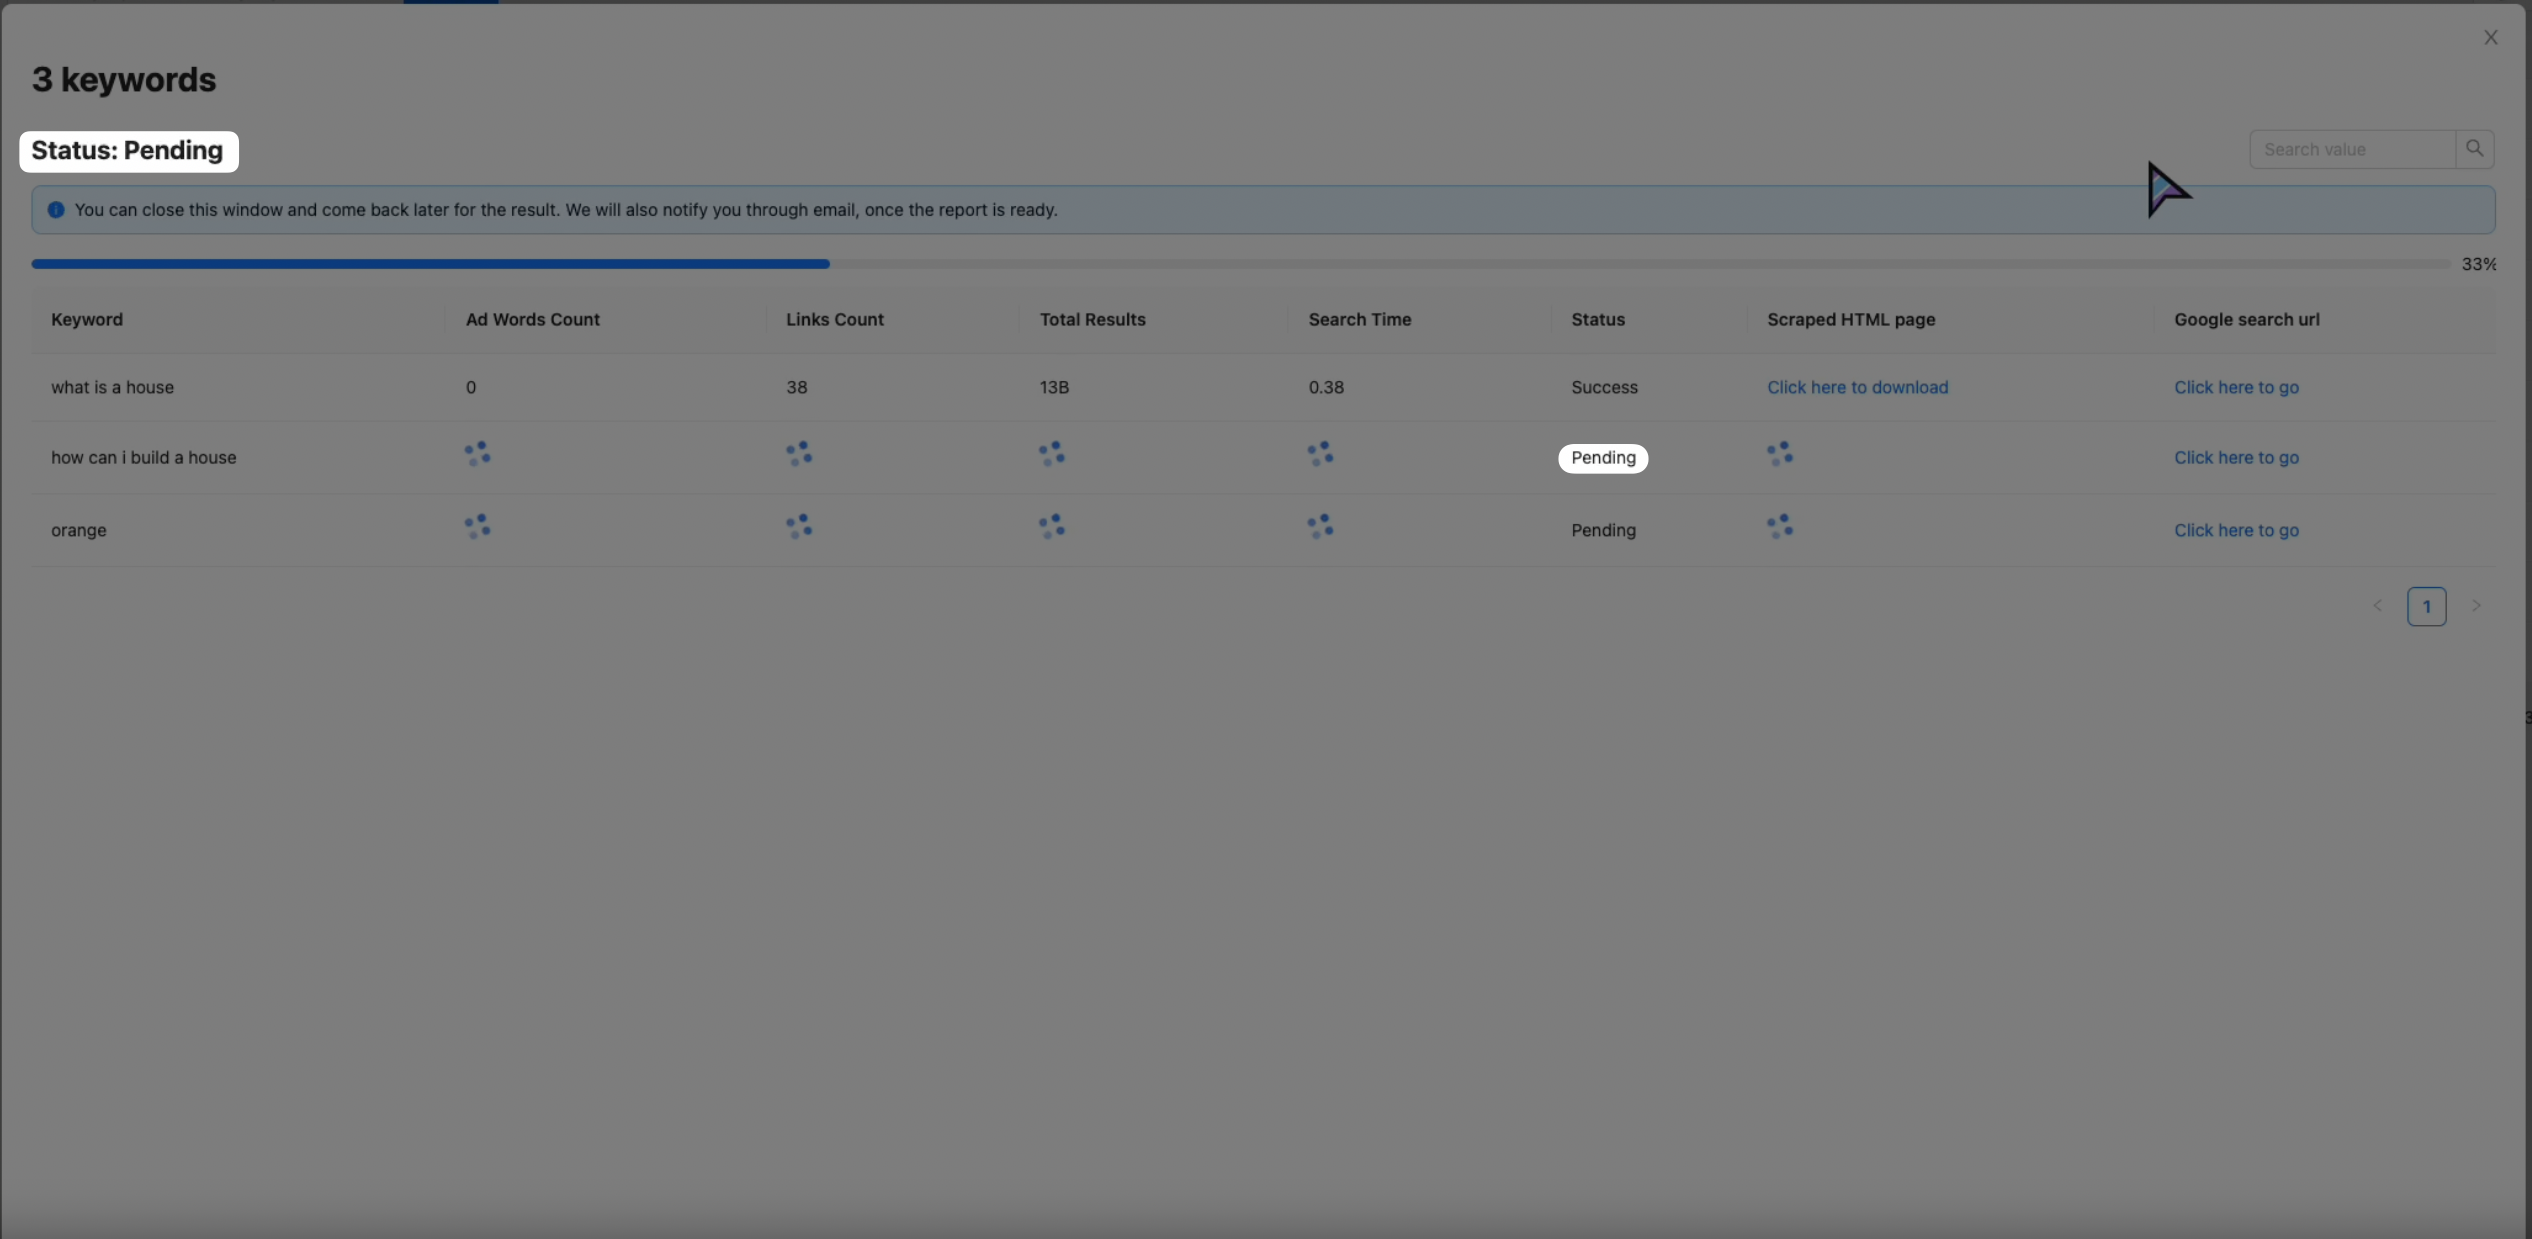Click the Keyword column header
Screen dimensions: 2532x1239
tap(87, 319)
